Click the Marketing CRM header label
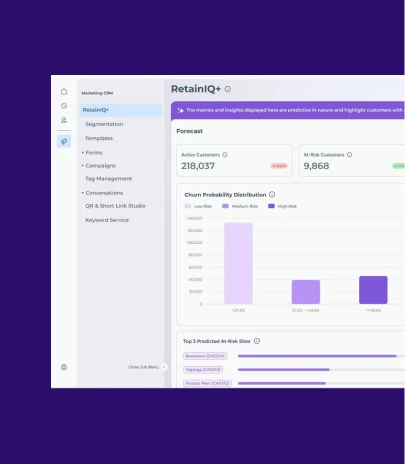Viewport: 405px width, 464px height. pos(97,93)
